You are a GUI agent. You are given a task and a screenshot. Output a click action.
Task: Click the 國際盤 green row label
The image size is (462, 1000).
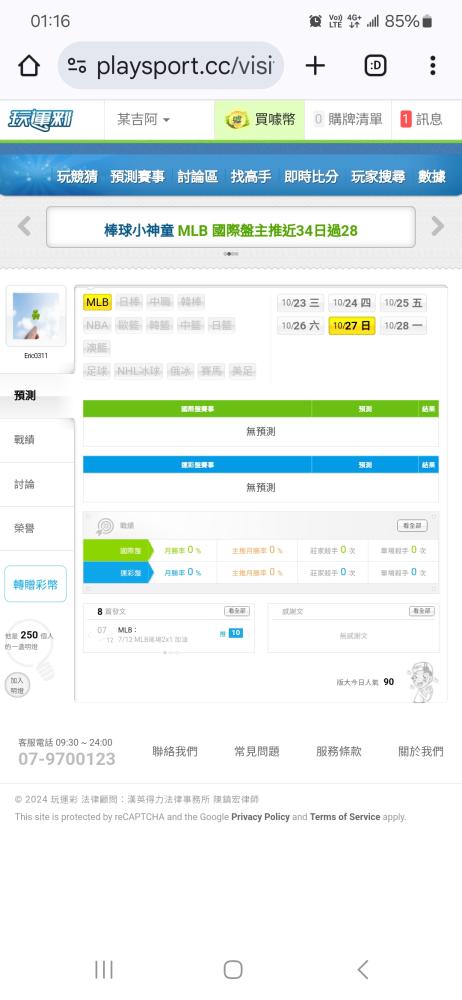point(119,550)
